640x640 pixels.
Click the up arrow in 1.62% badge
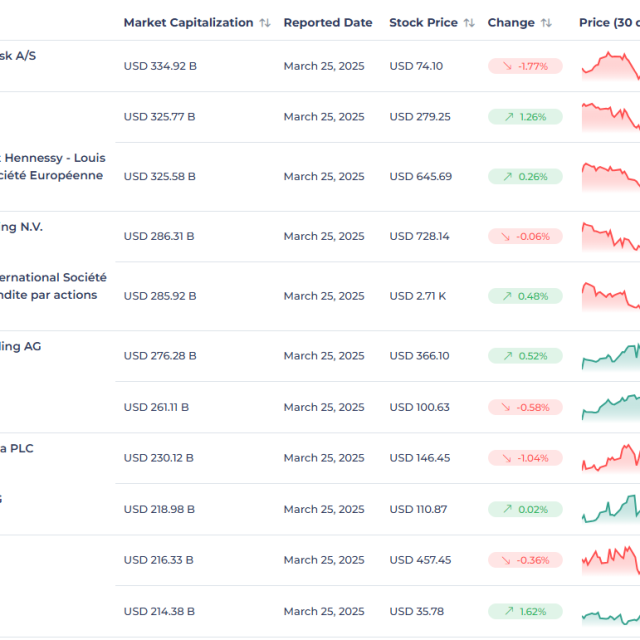[509, 611]
